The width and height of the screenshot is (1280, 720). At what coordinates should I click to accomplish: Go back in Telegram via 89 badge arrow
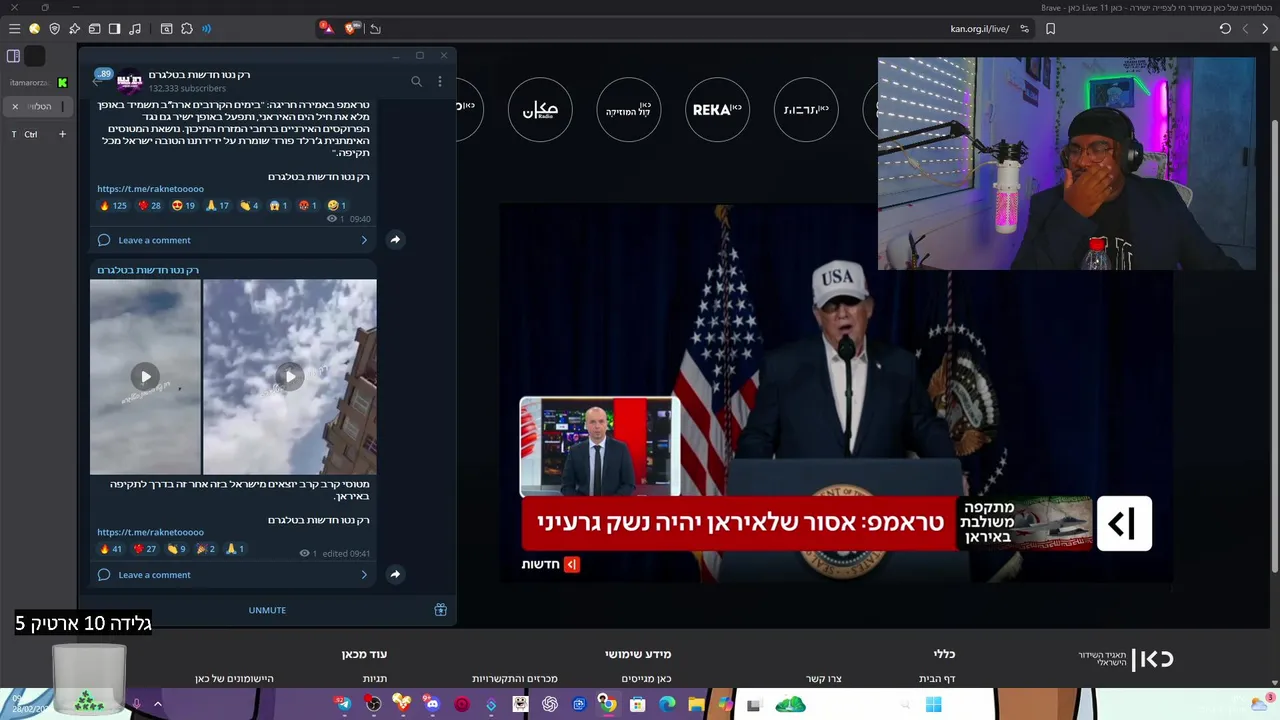coord(101,78)
